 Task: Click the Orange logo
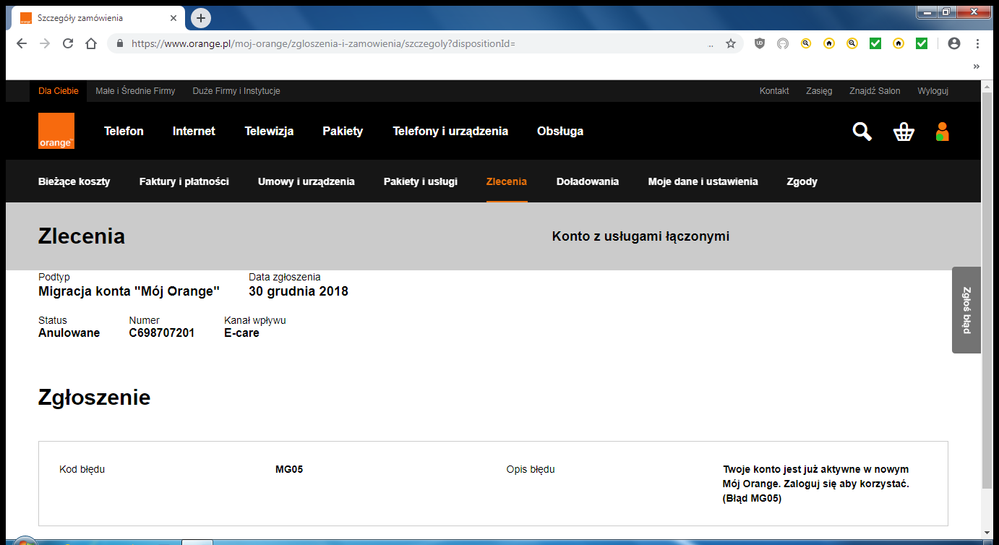pyautogui.click(x=56, y=131)
